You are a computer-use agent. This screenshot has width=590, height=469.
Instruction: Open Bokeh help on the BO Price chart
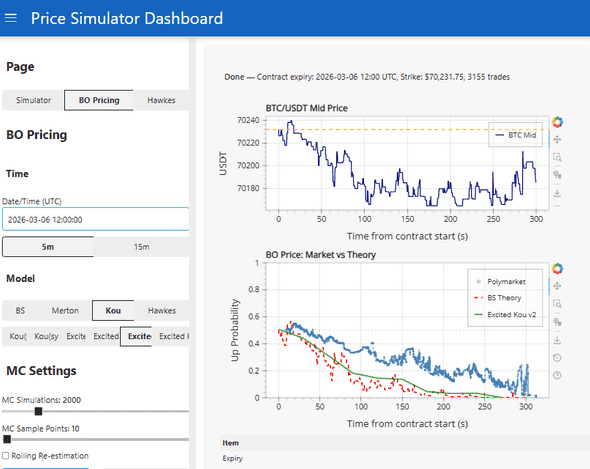coord(557,375)
